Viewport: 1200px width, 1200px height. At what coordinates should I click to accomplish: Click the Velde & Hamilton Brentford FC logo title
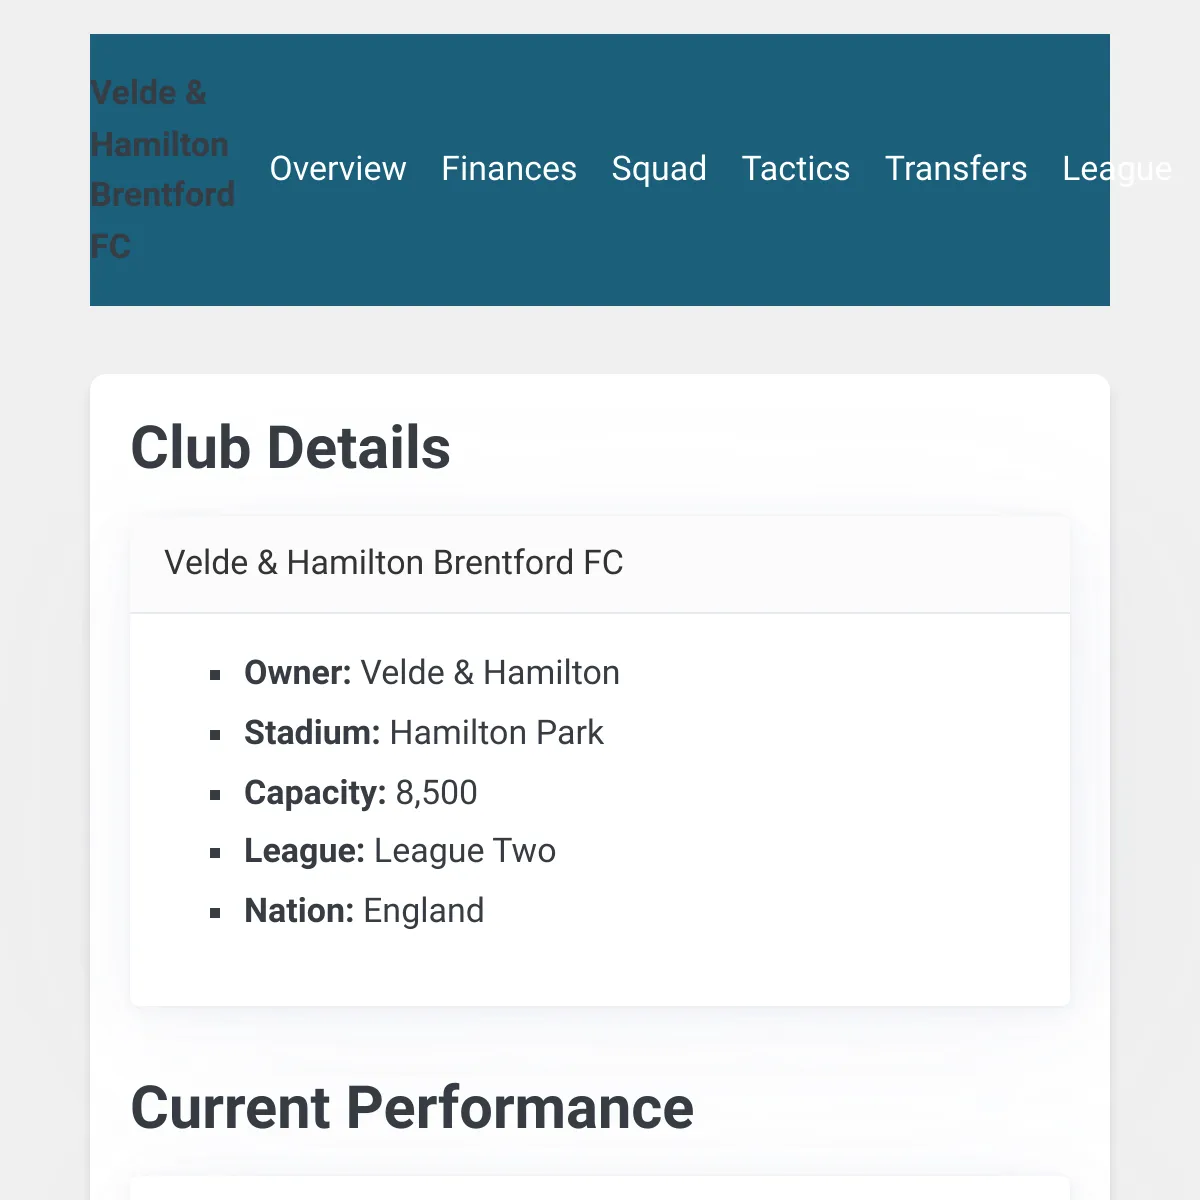162,169
